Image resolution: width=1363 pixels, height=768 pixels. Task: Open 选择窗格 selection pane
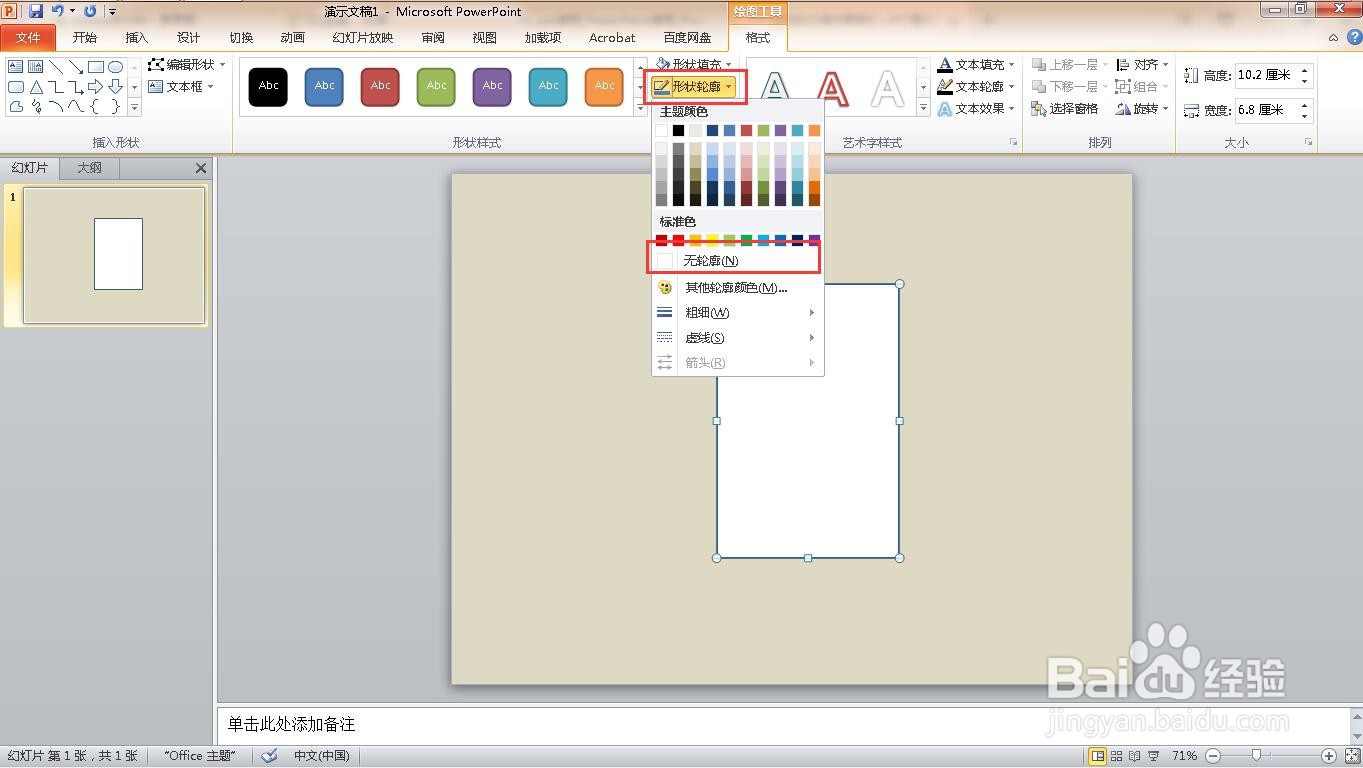click(1065, 108)
